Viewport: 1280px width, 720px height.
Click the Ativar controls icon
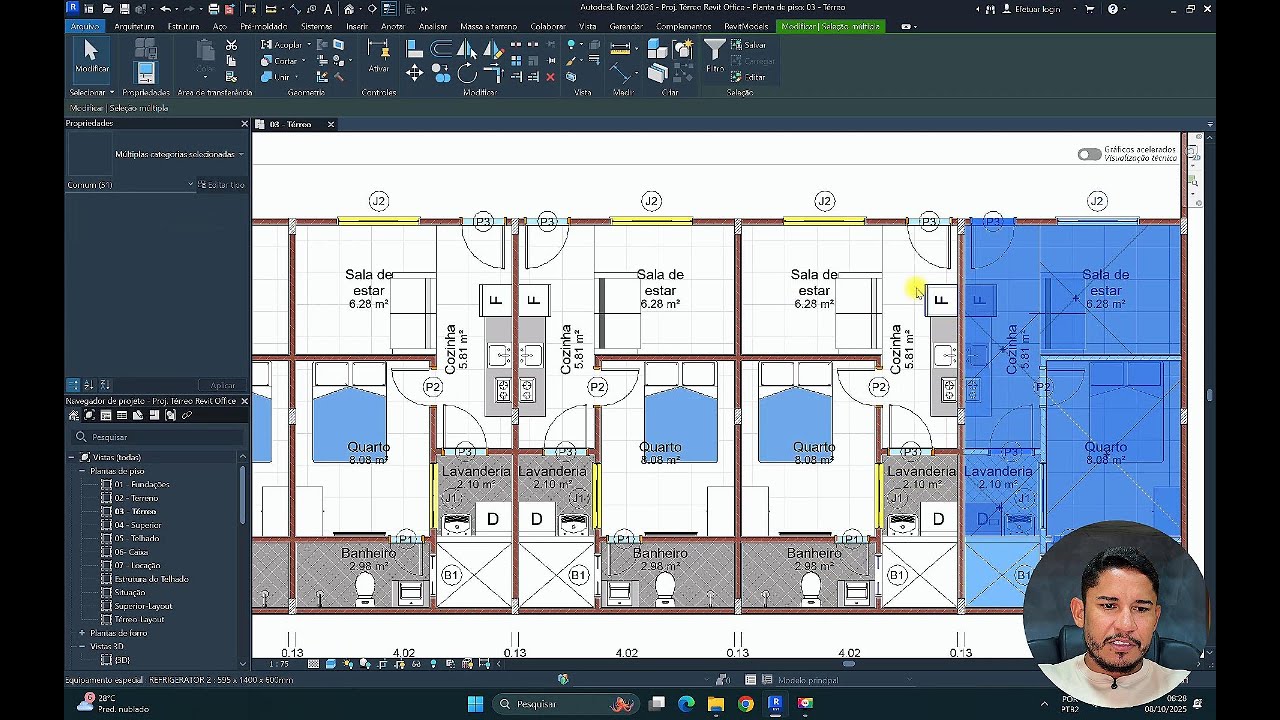[x=378, y=57]
